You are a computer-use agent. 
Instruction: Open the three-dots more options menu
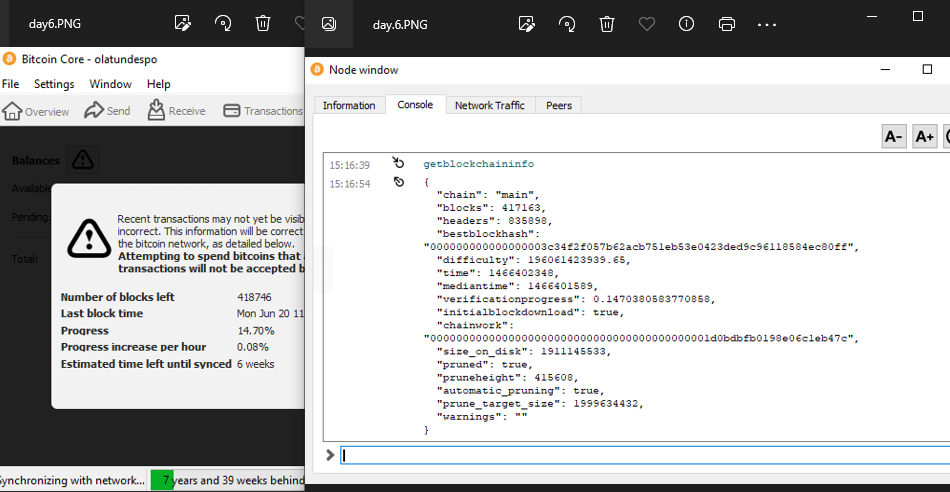767,25
